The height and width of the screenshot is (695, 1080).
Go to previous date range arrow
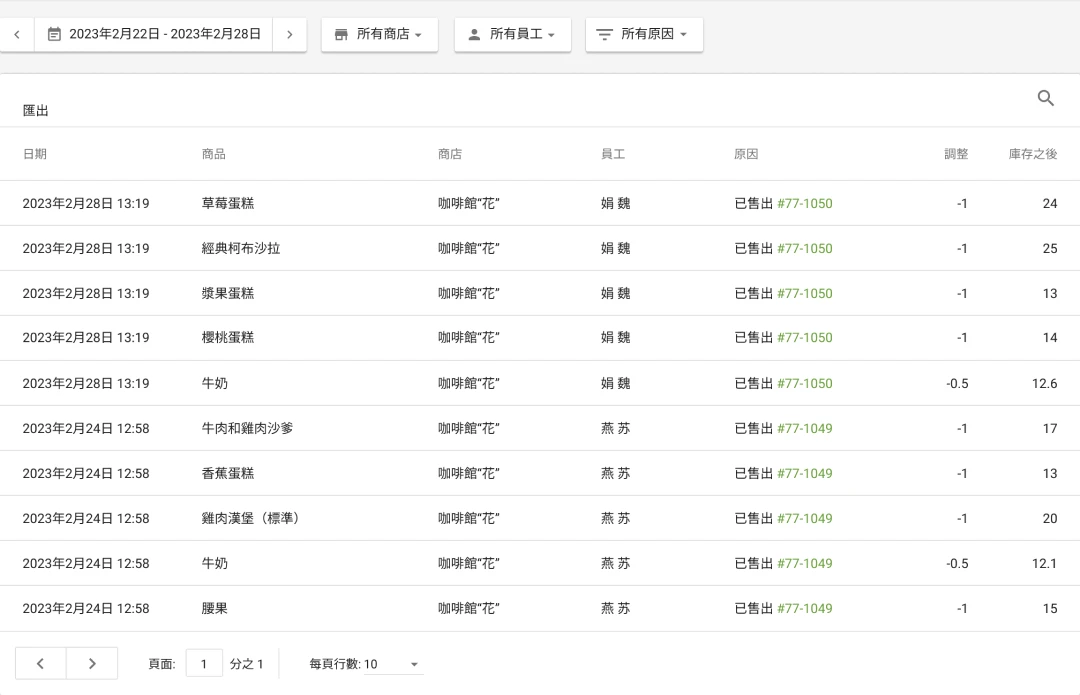point(17,34)
